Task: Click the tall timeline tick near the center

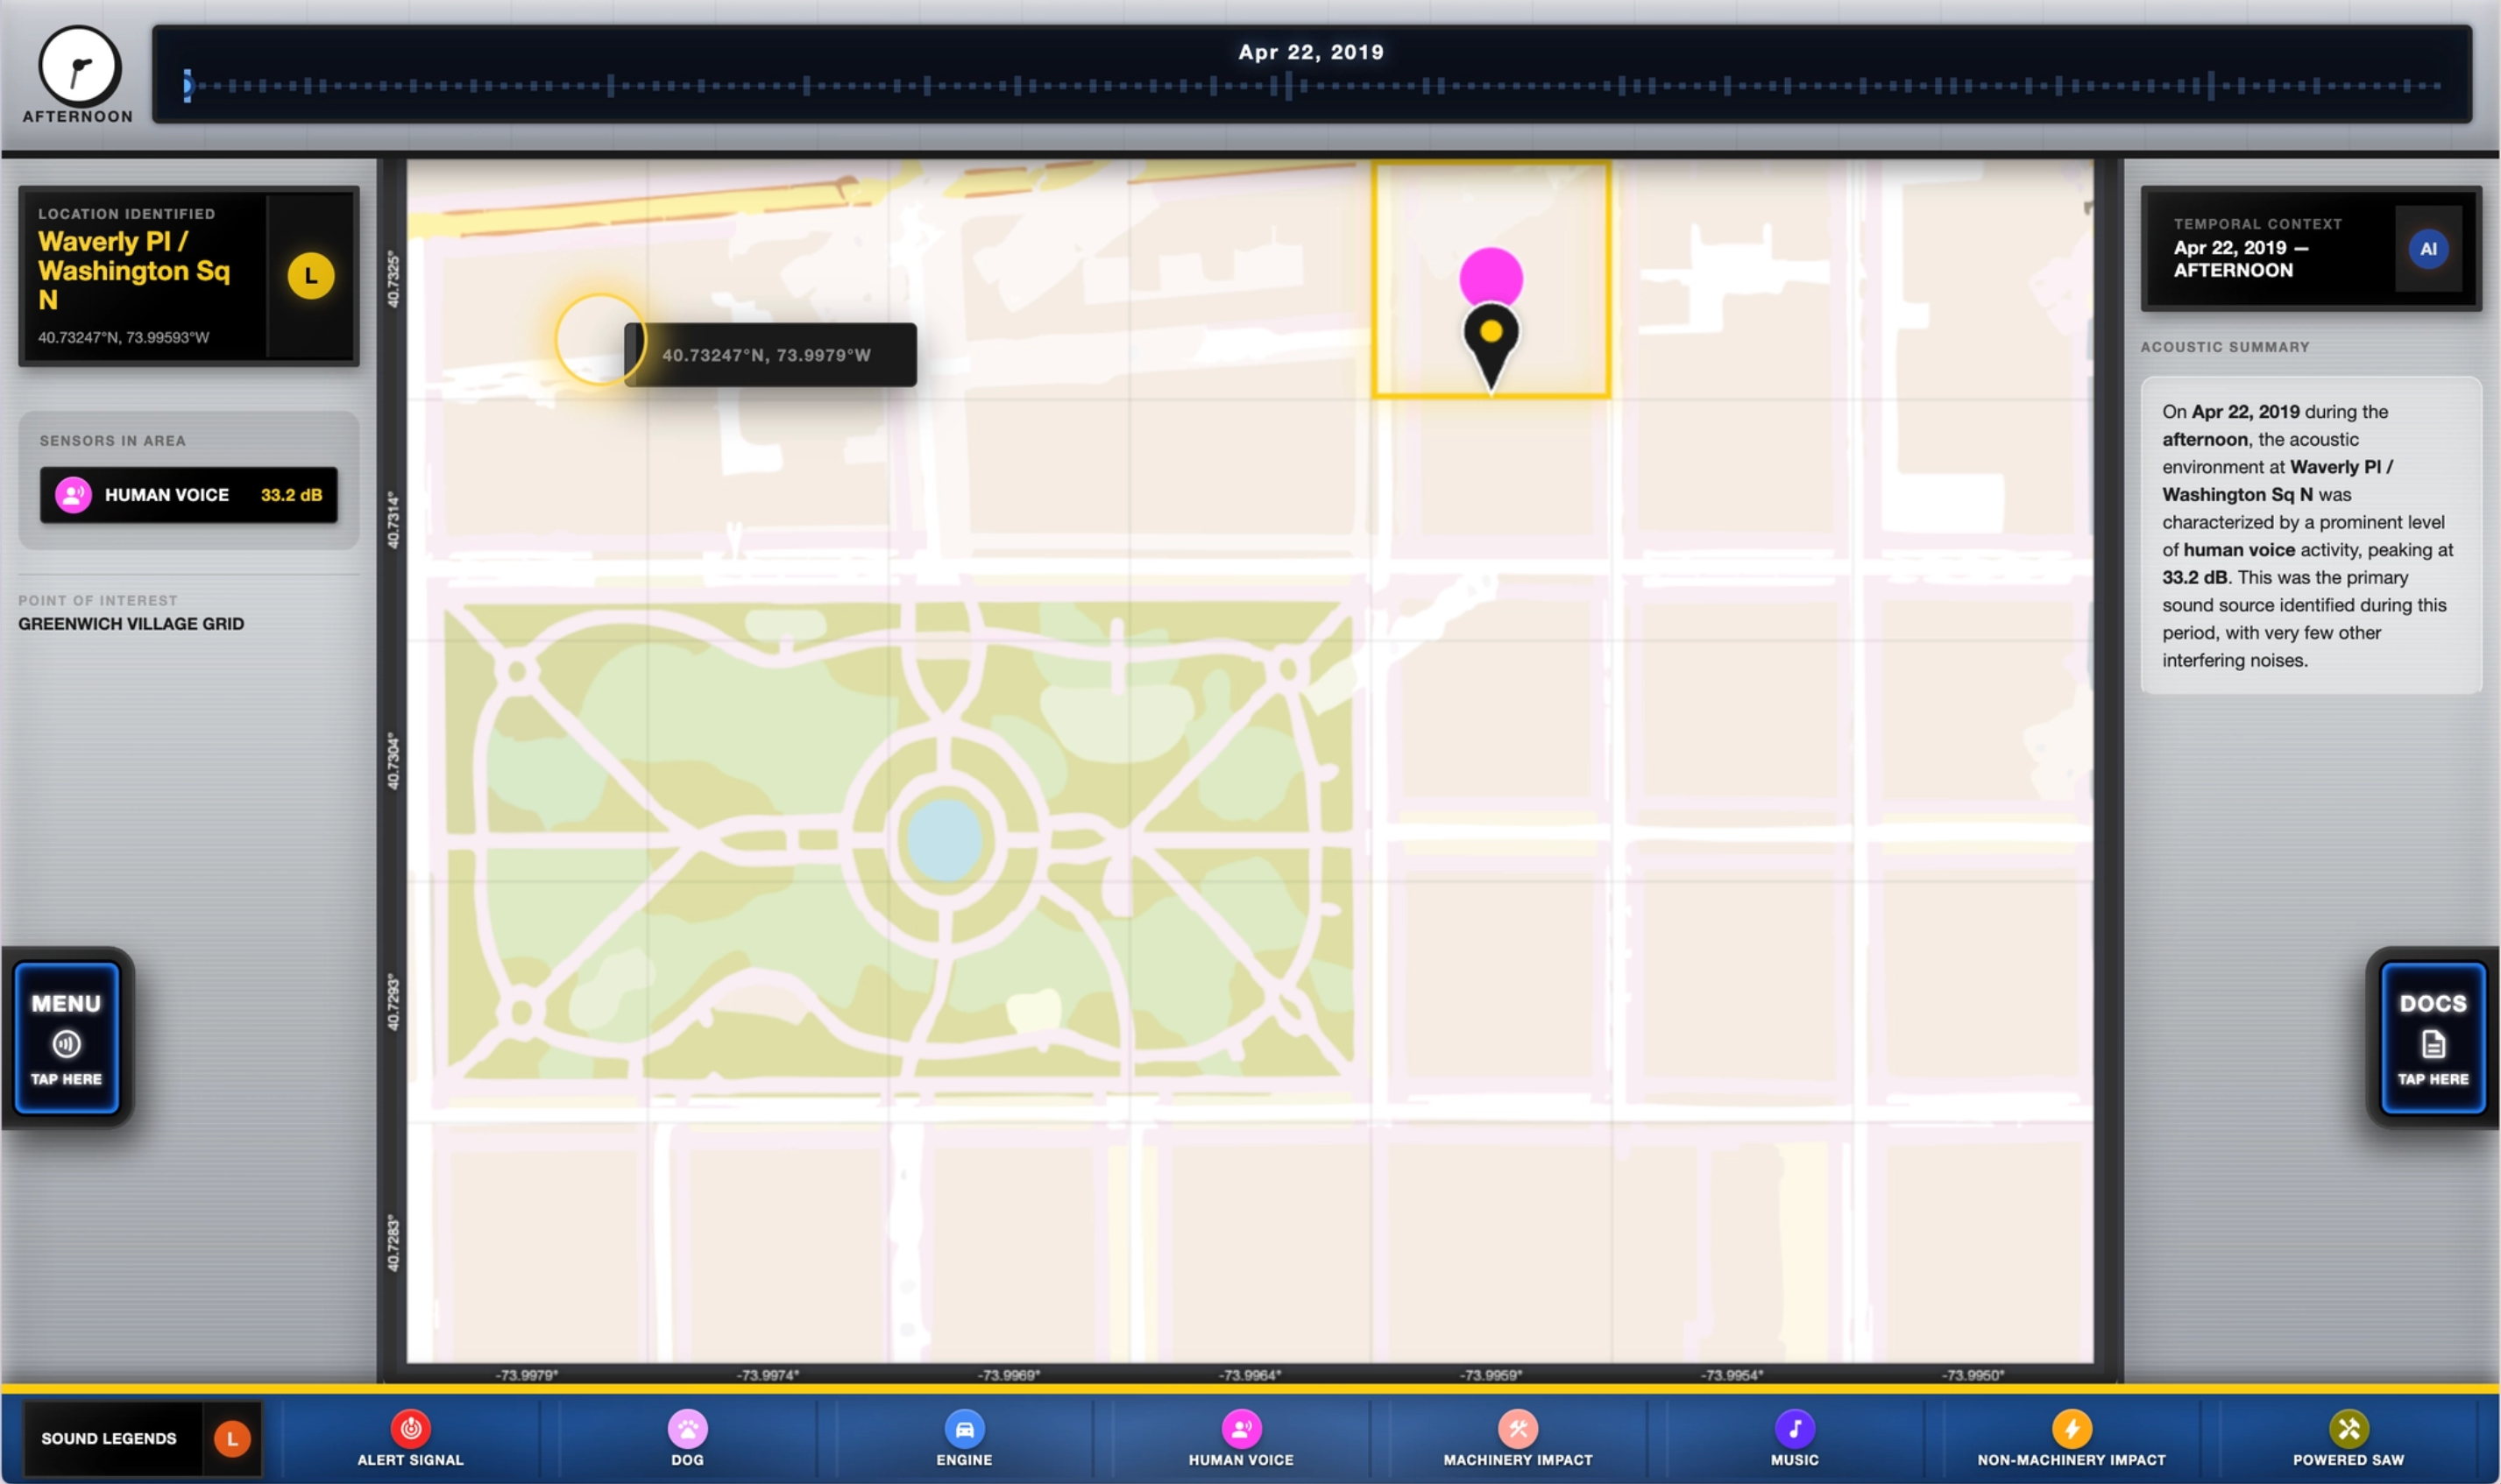Action: tap(1288, 86)
